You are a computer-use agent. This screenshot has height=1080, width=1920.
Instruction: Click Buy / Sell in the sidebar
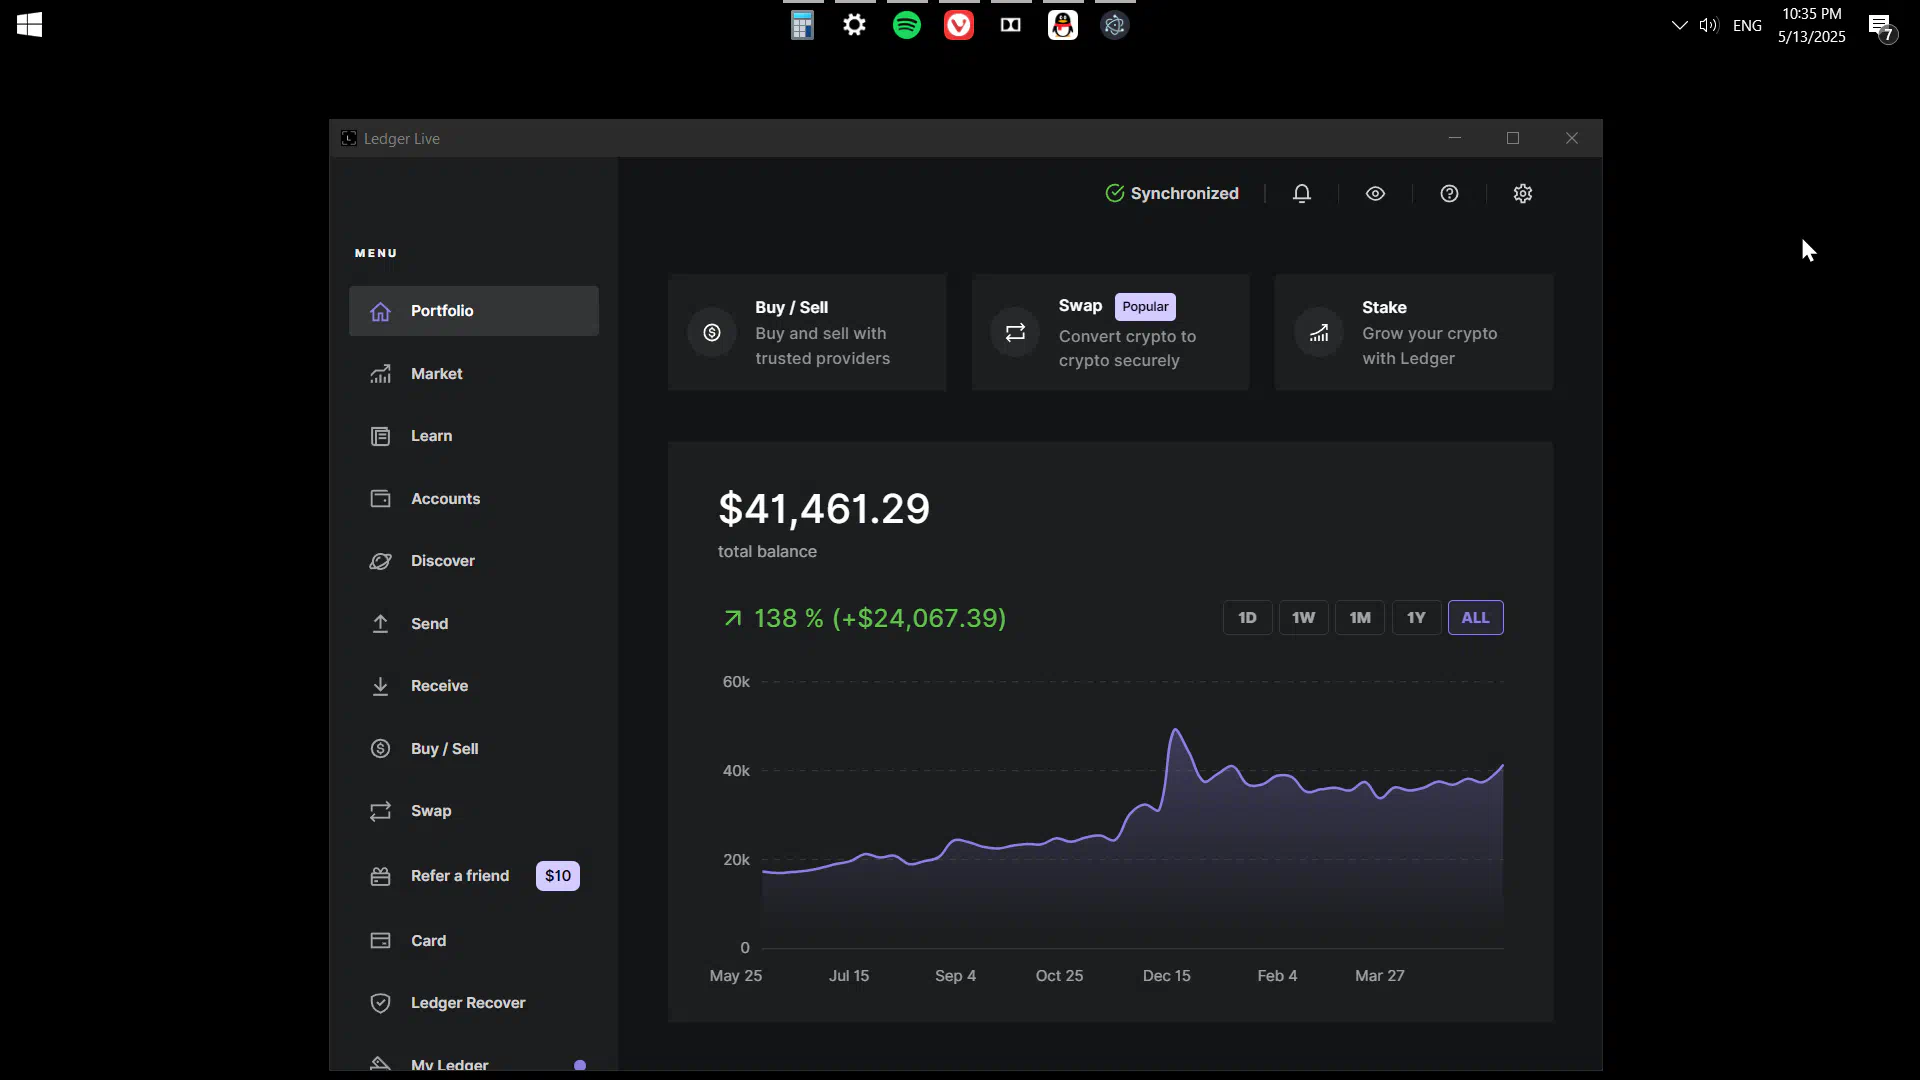pos(474,749)
